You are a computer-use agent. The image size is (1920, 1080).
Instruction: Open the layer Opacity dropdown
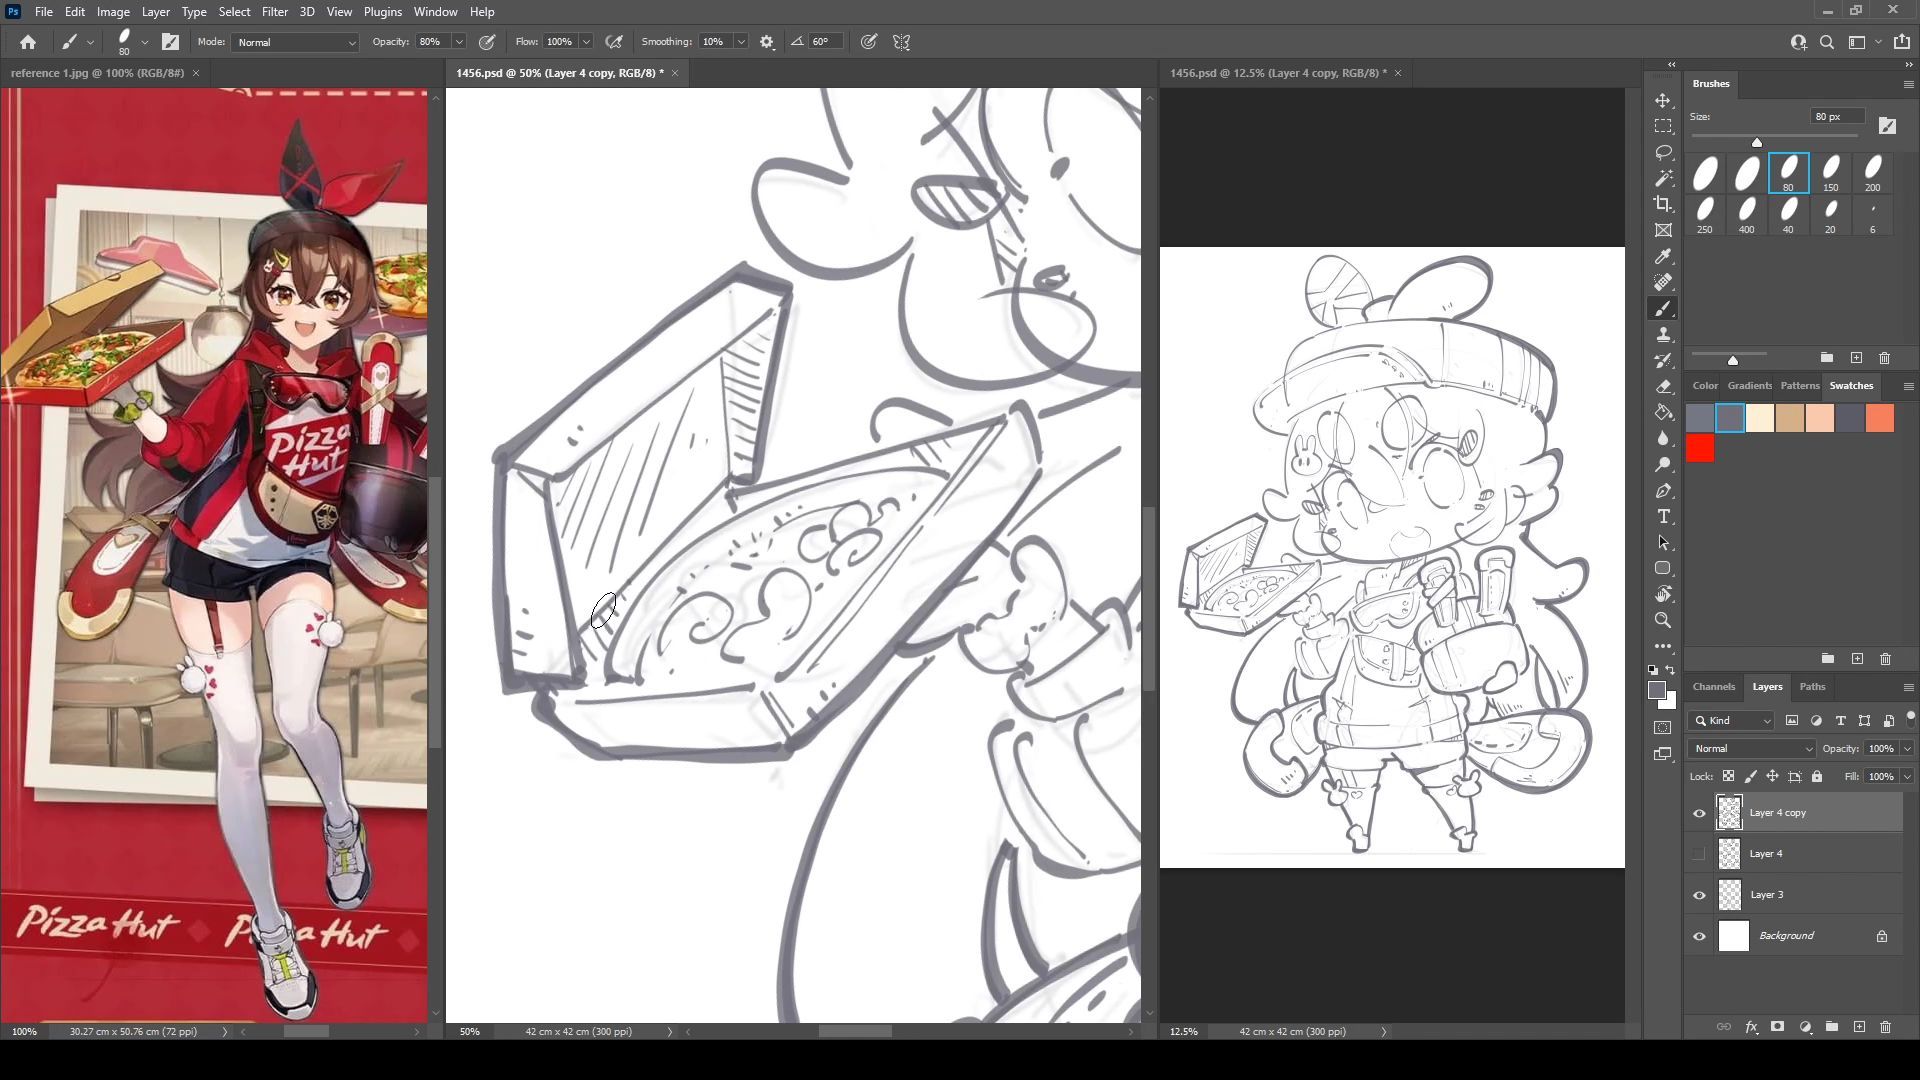[x=1907, y=749]
